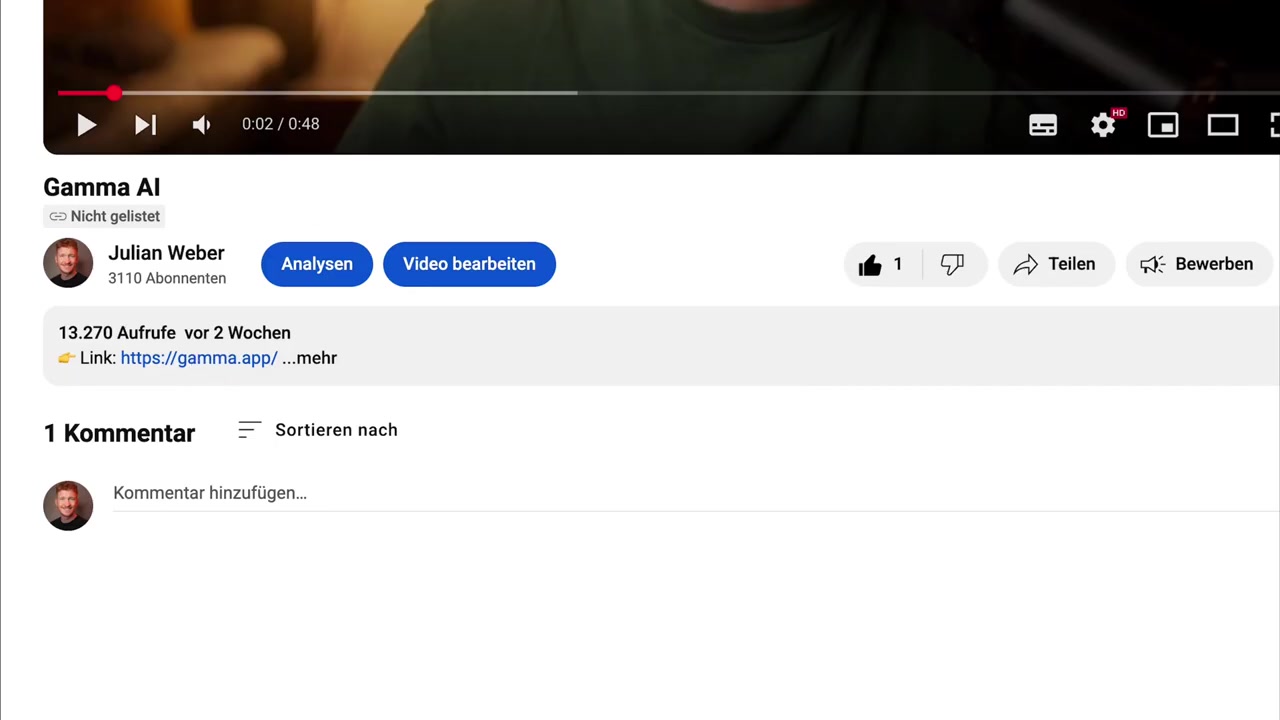This screenshot has width=1280, height=720.
Task: Open the Julian Weber channel name link
Action: 166,253
